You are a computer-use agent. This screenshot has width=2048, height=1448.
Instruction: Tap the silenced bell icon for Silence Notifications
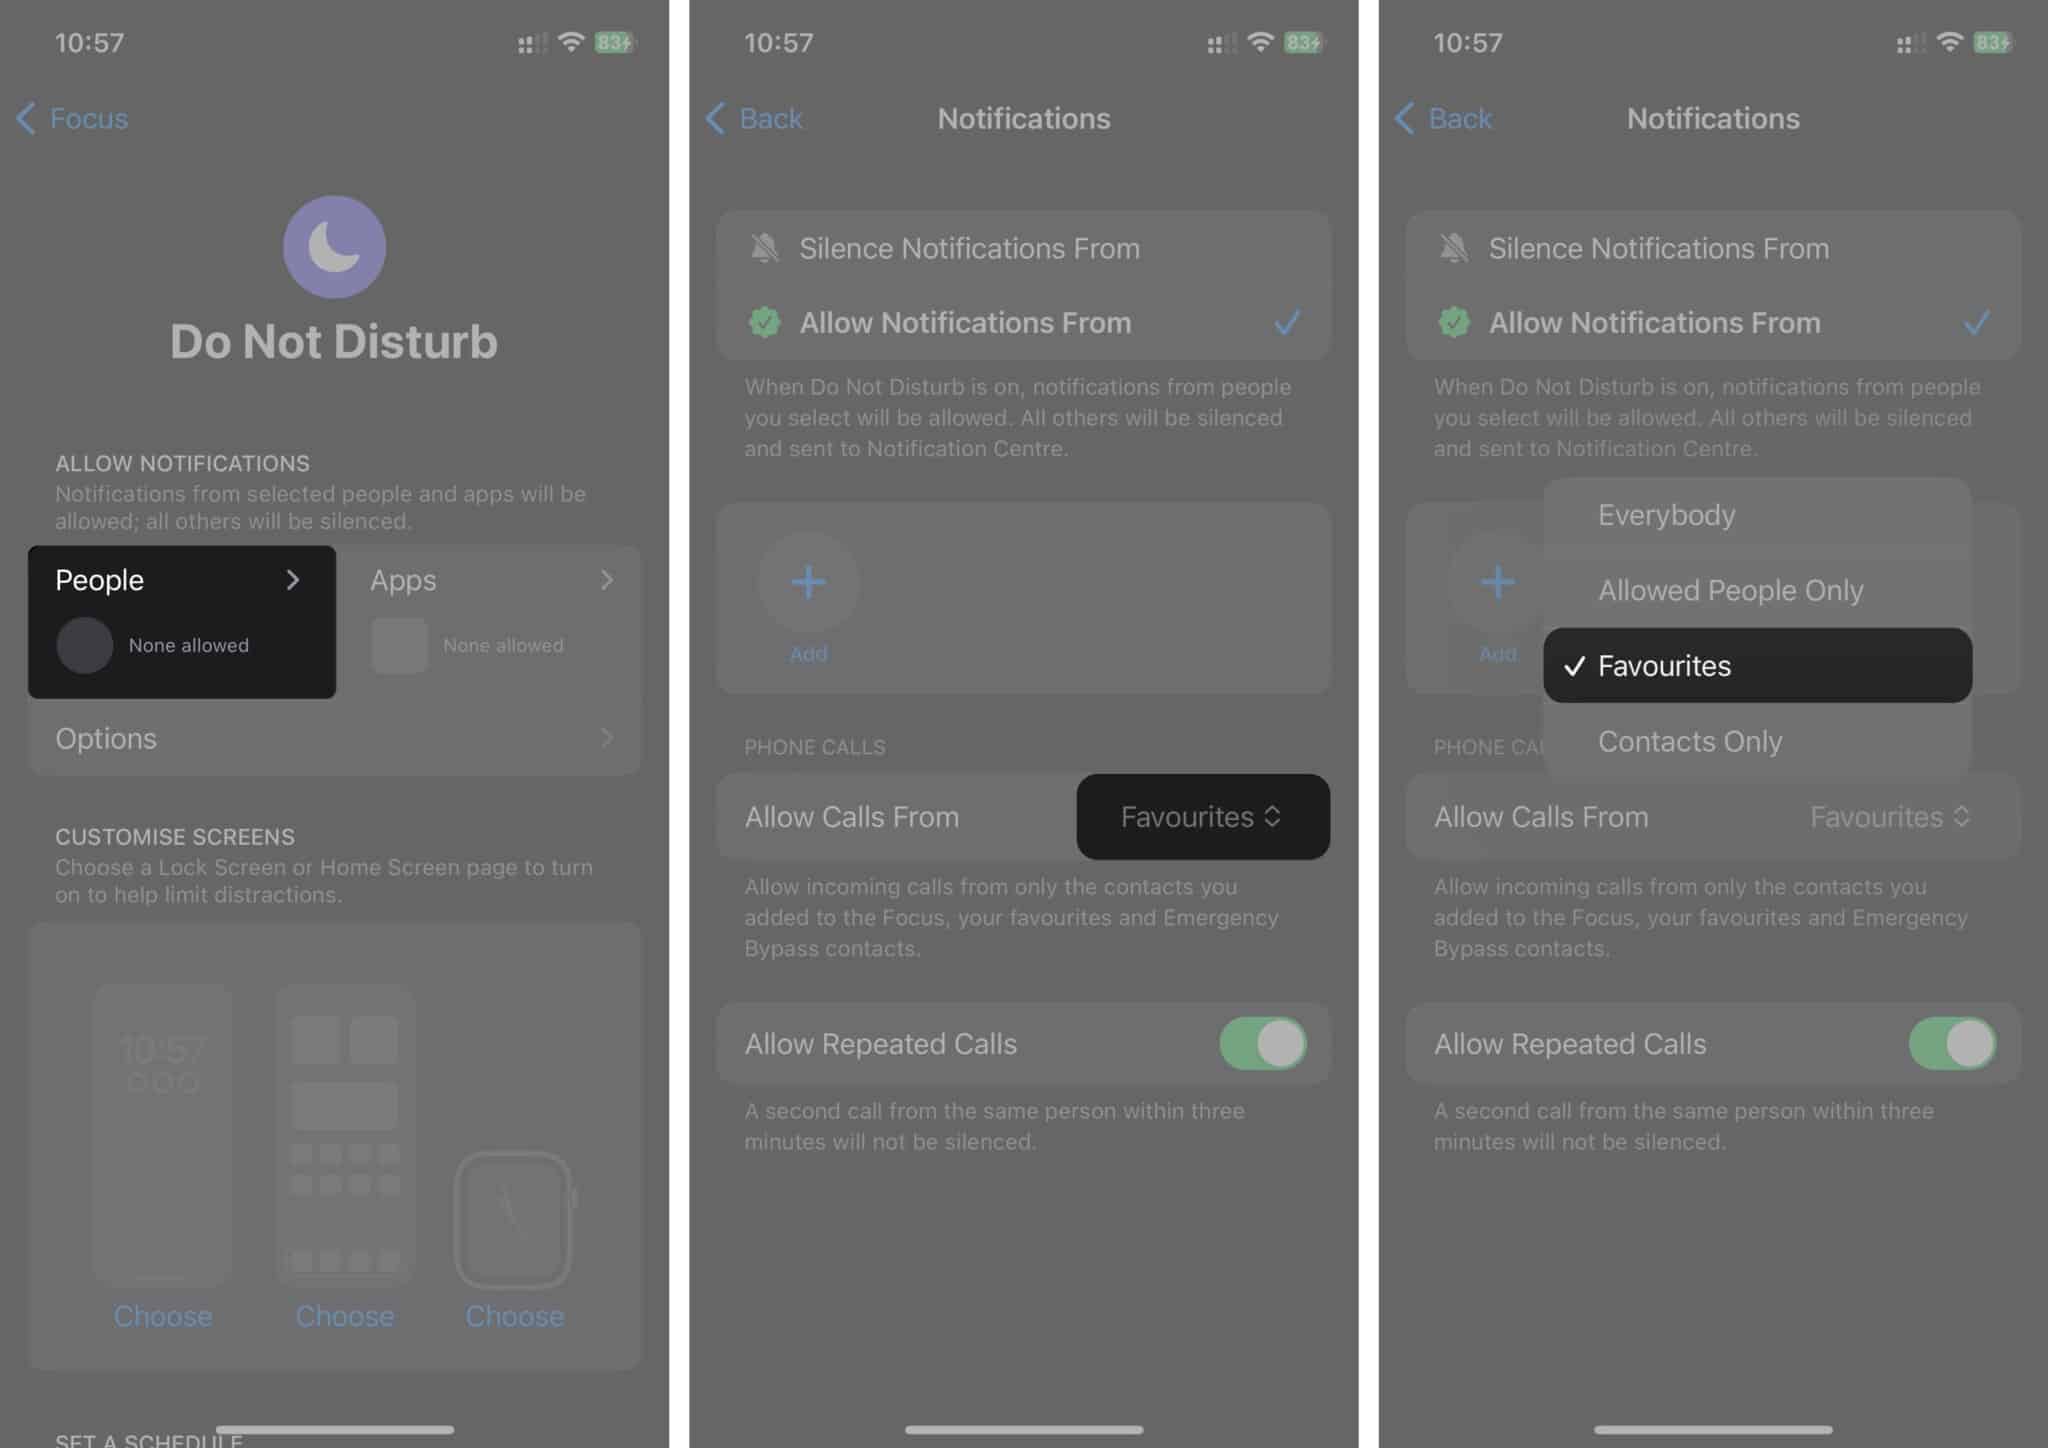[x=765, y=248]
